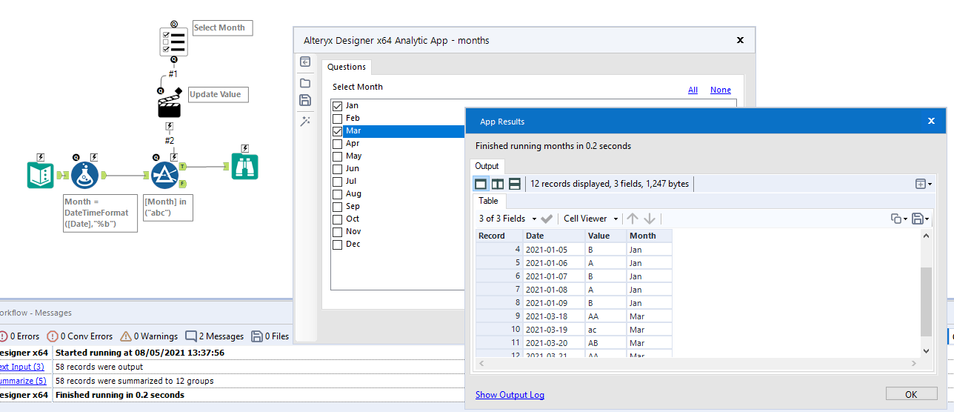This screenshot has height=412, width=954.
Task: Click the down arrow in results toolbar
Action: click(649, 218)
